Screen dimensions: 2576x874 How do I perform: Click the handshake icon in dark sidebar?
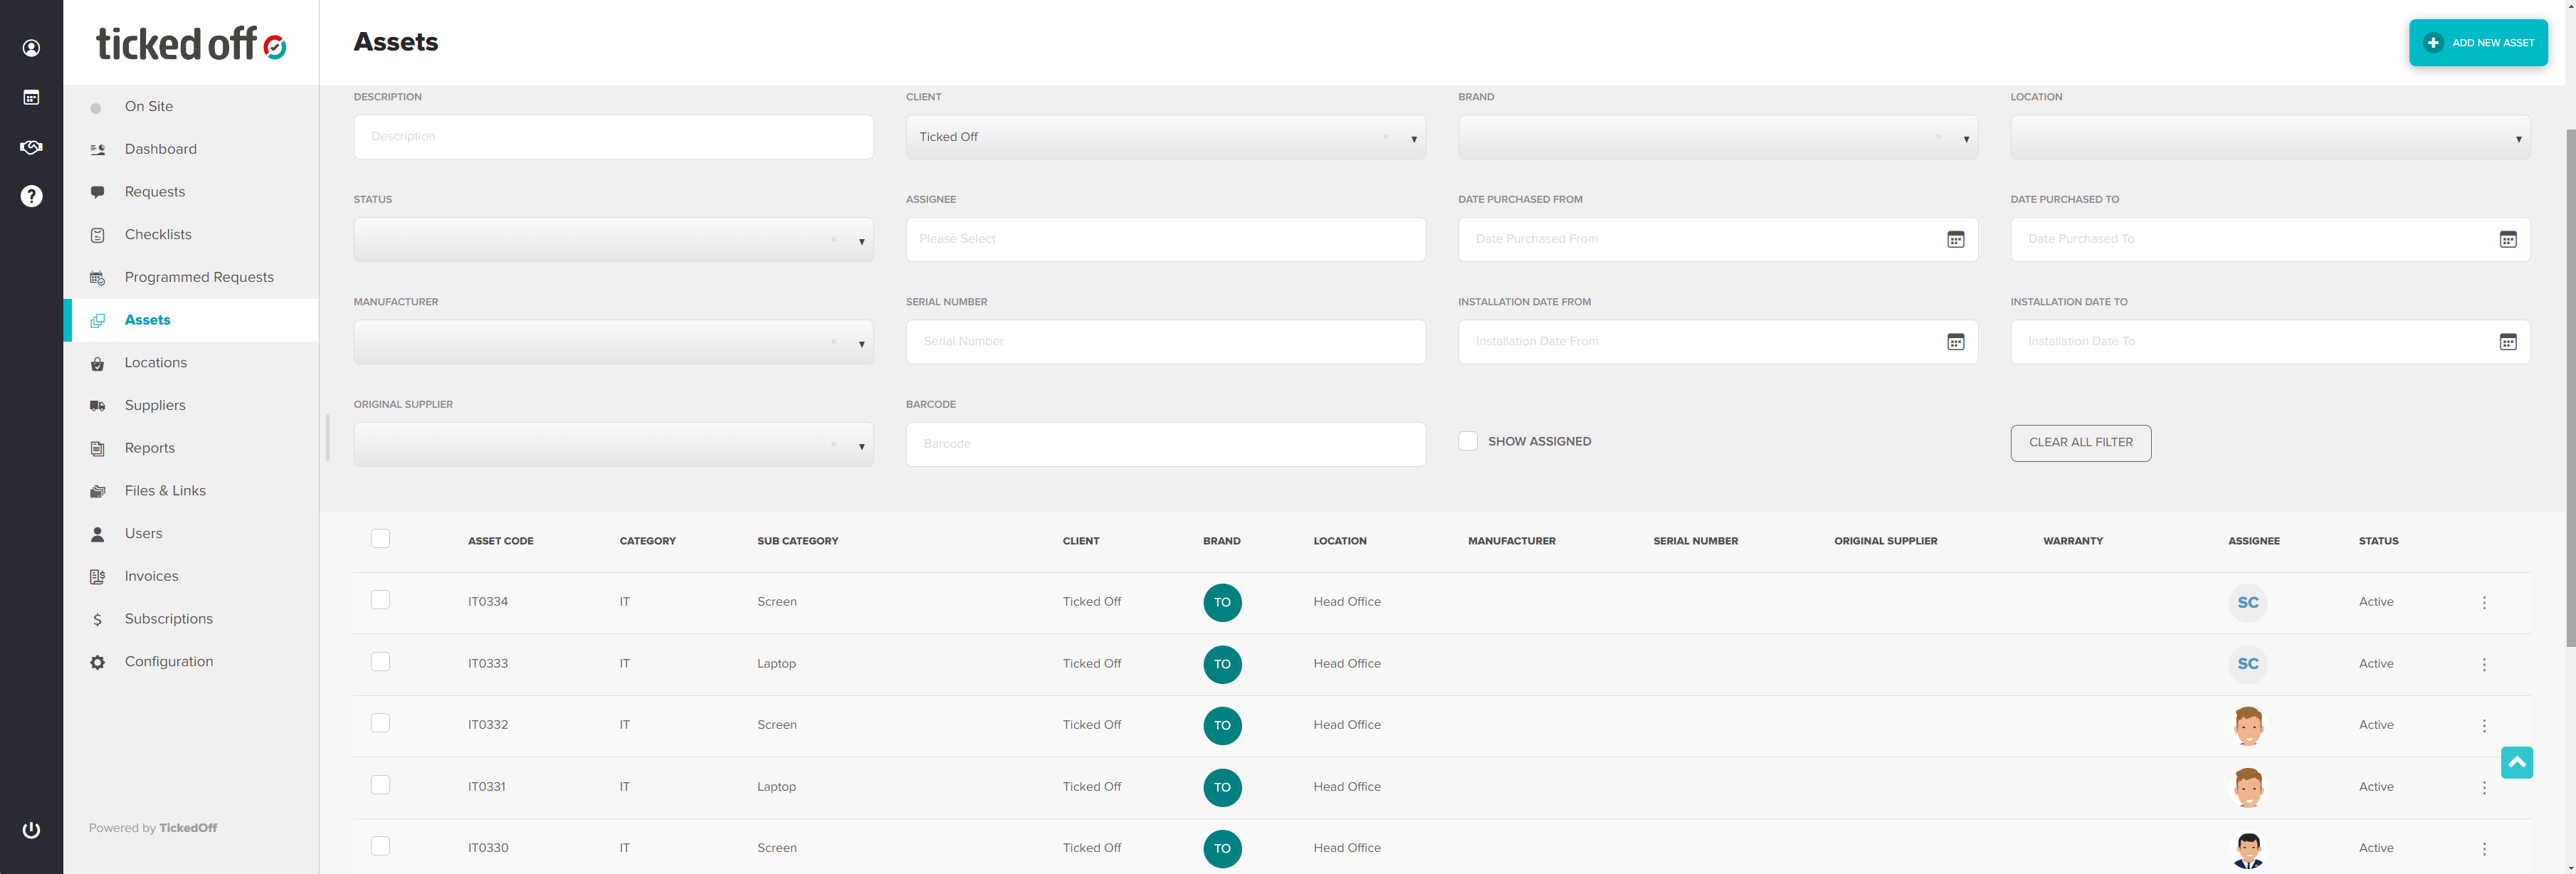[x=31, y=147]
